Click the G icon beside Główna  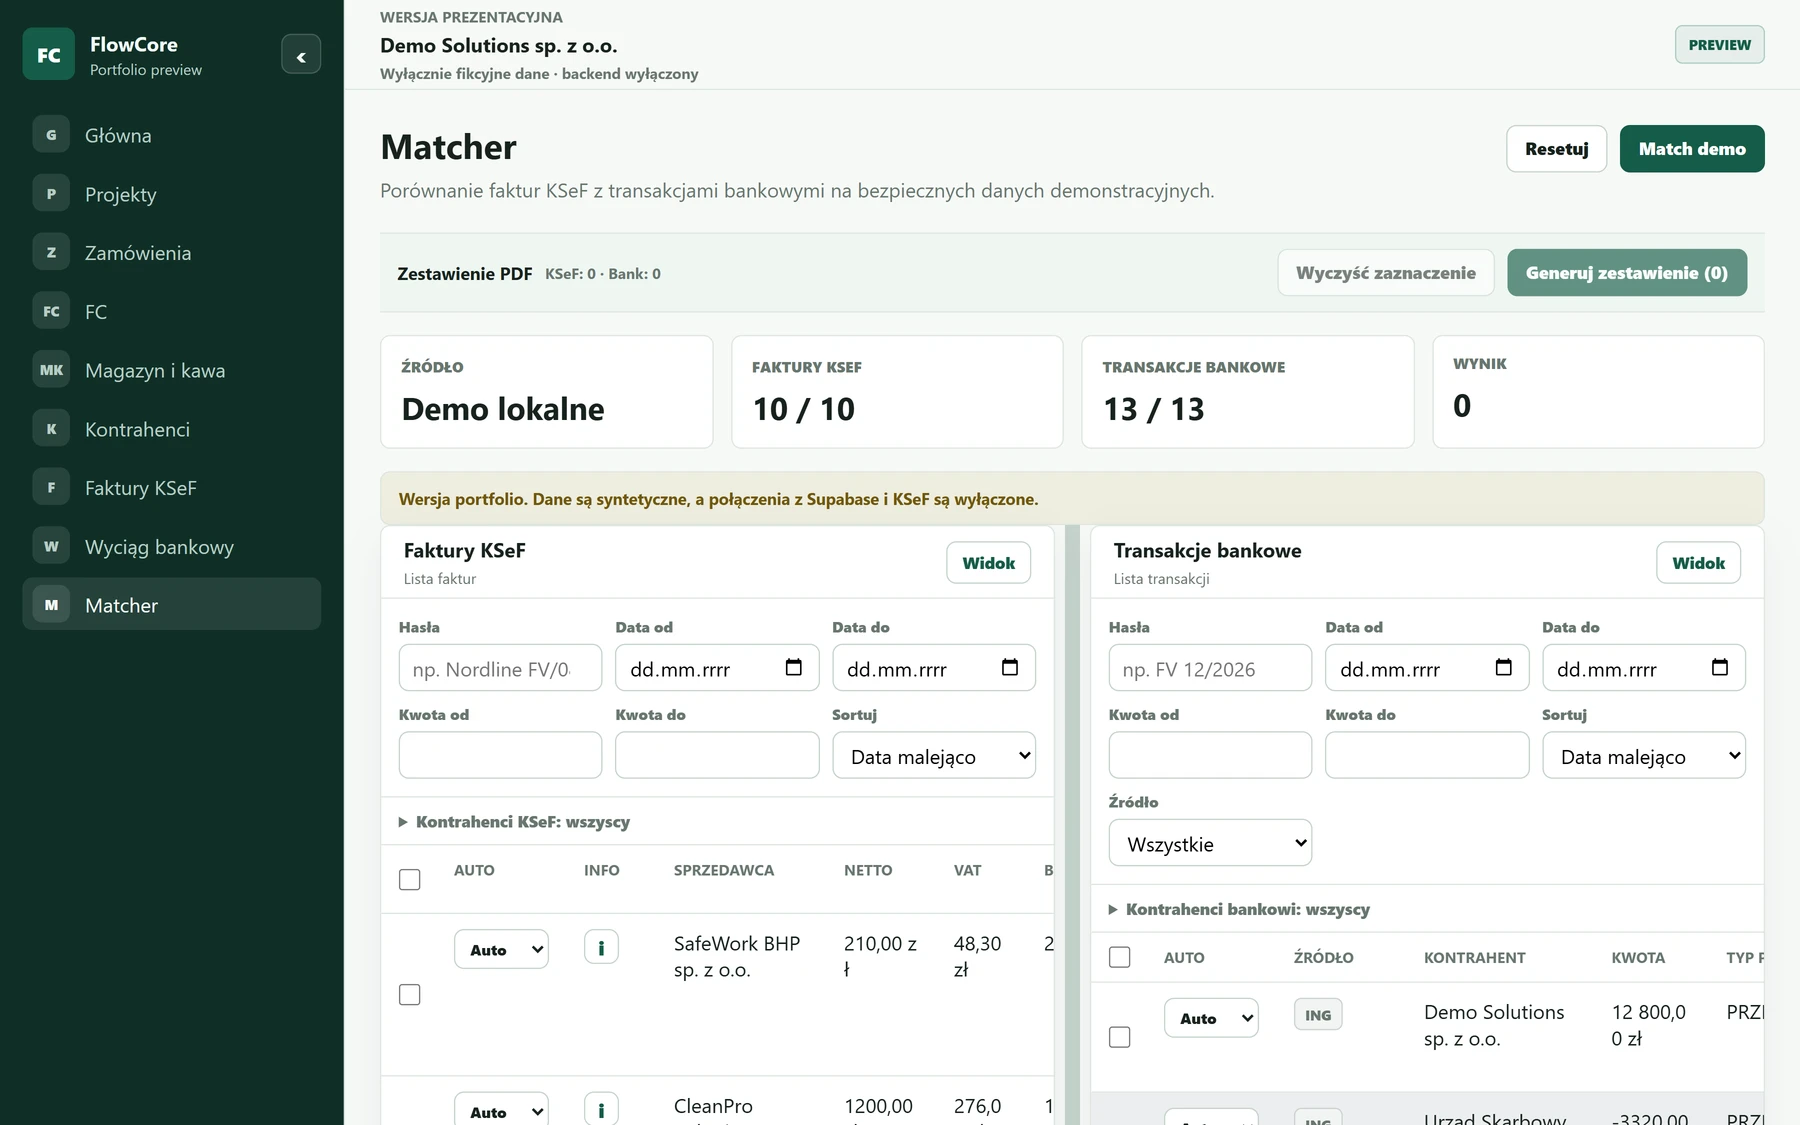pos(51,135)
